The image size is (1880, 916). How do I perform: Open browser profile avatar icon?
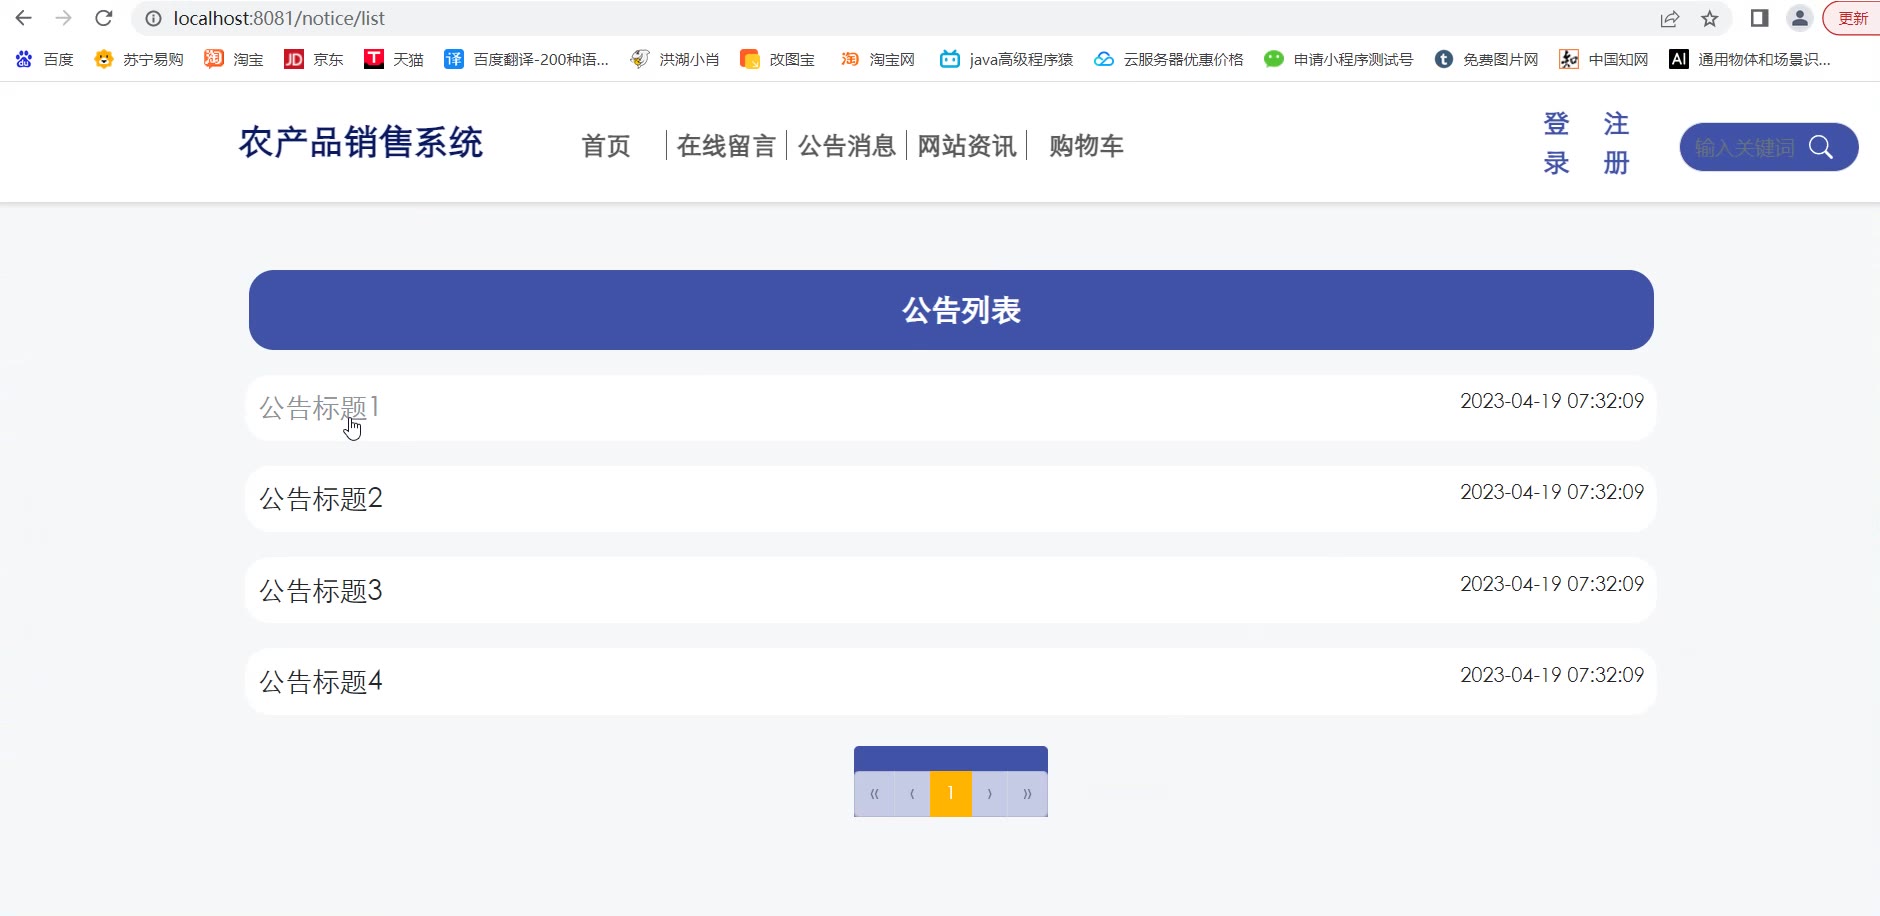[x=1800, y=18]
